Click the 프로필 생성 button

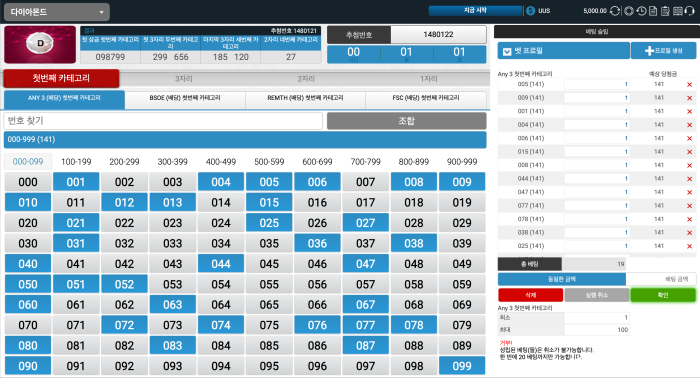point(663,51)
